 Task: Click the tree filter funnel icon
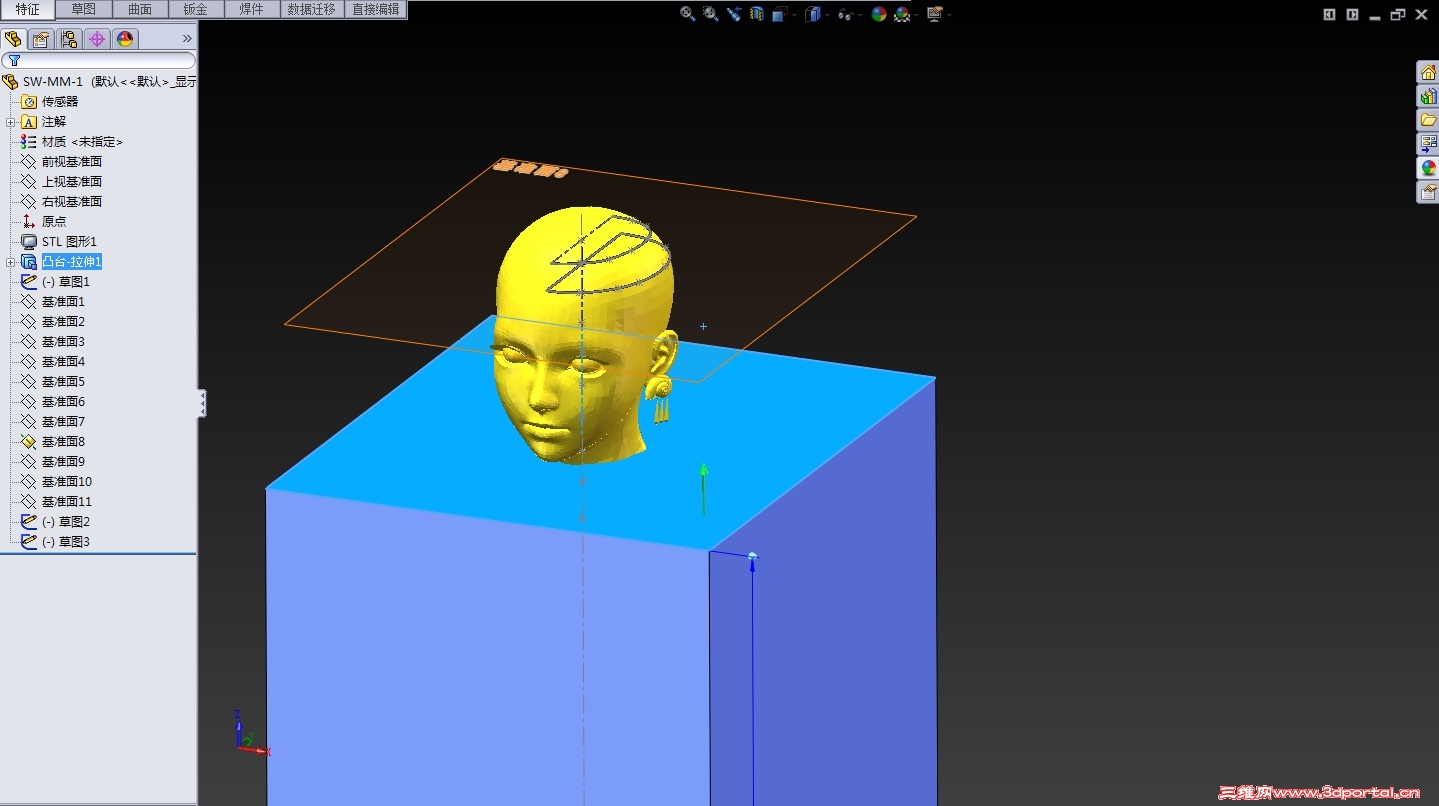(14, 61)
